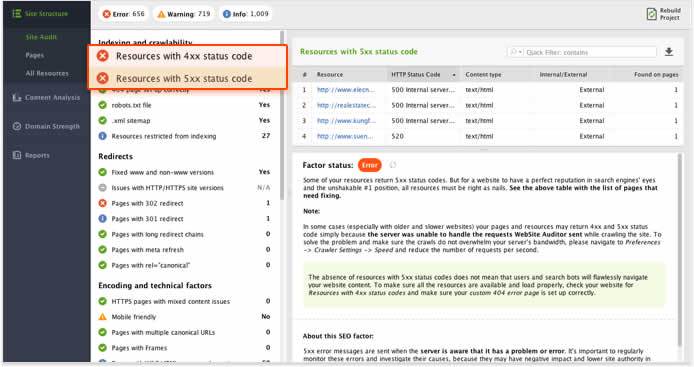694x367 pixels.
Task: Click warning triangle beside Mobile friendly
Action: (102, 317)
